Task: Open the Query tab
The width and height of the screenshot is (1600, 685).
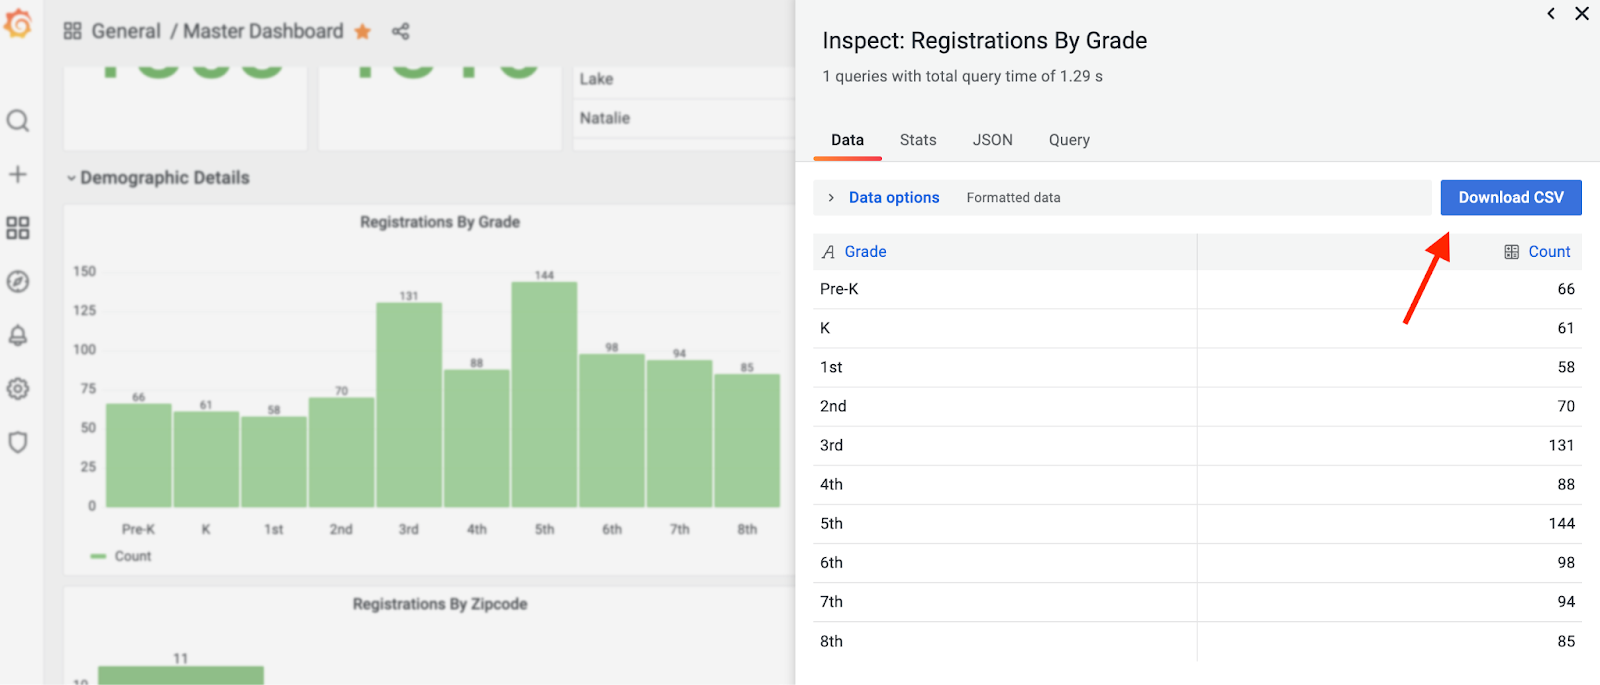Action: (x=1069, y=140)
